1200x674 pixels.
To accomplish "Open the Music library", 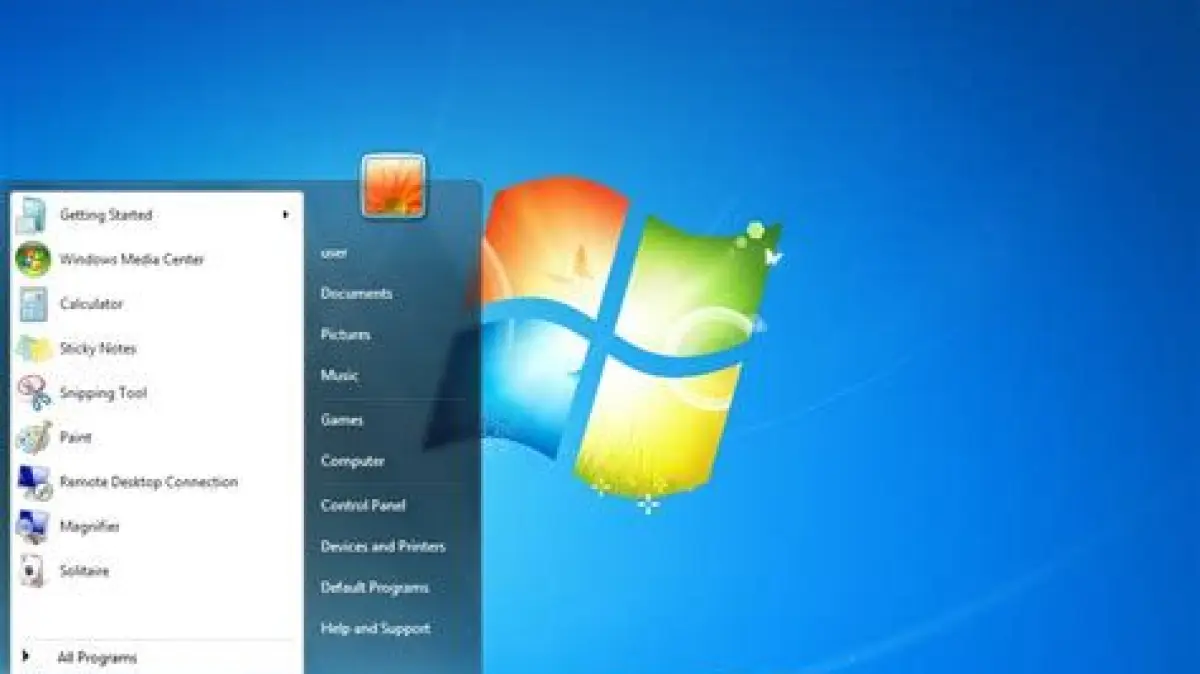I will 339,376.
